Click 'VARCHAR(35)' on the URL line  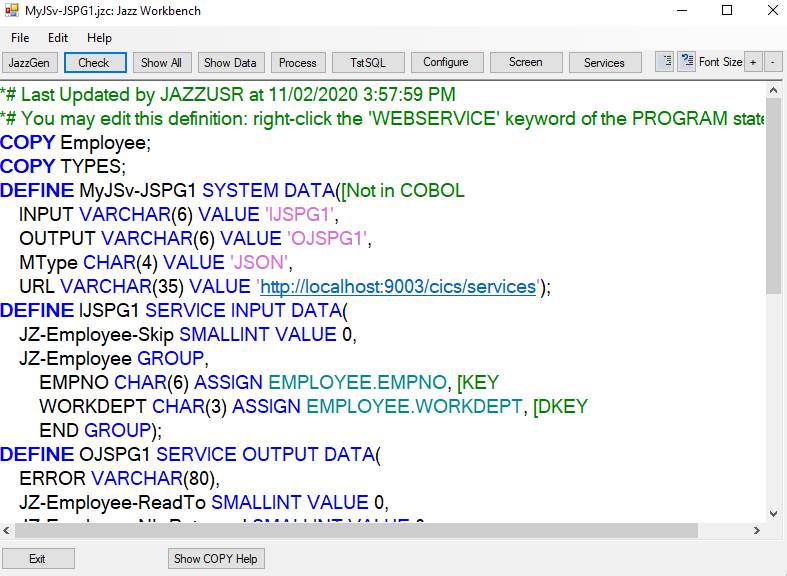122,287
